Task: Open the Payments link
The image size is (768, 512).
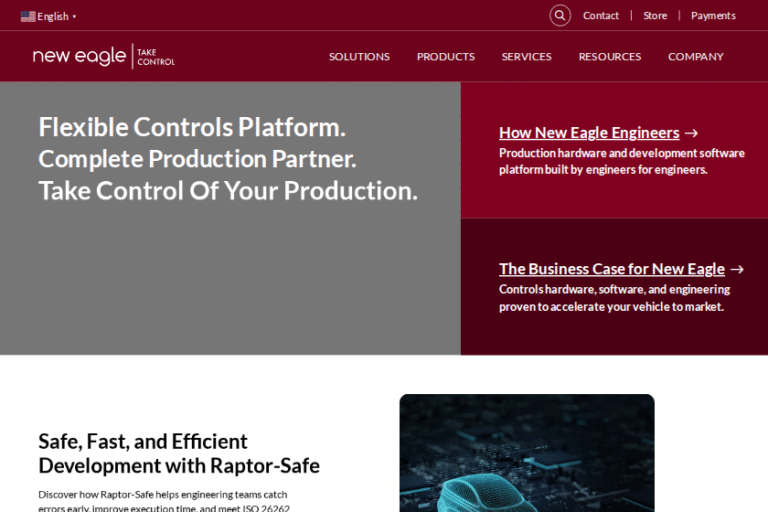Action: pyautogui.click(x=713, y=16)
